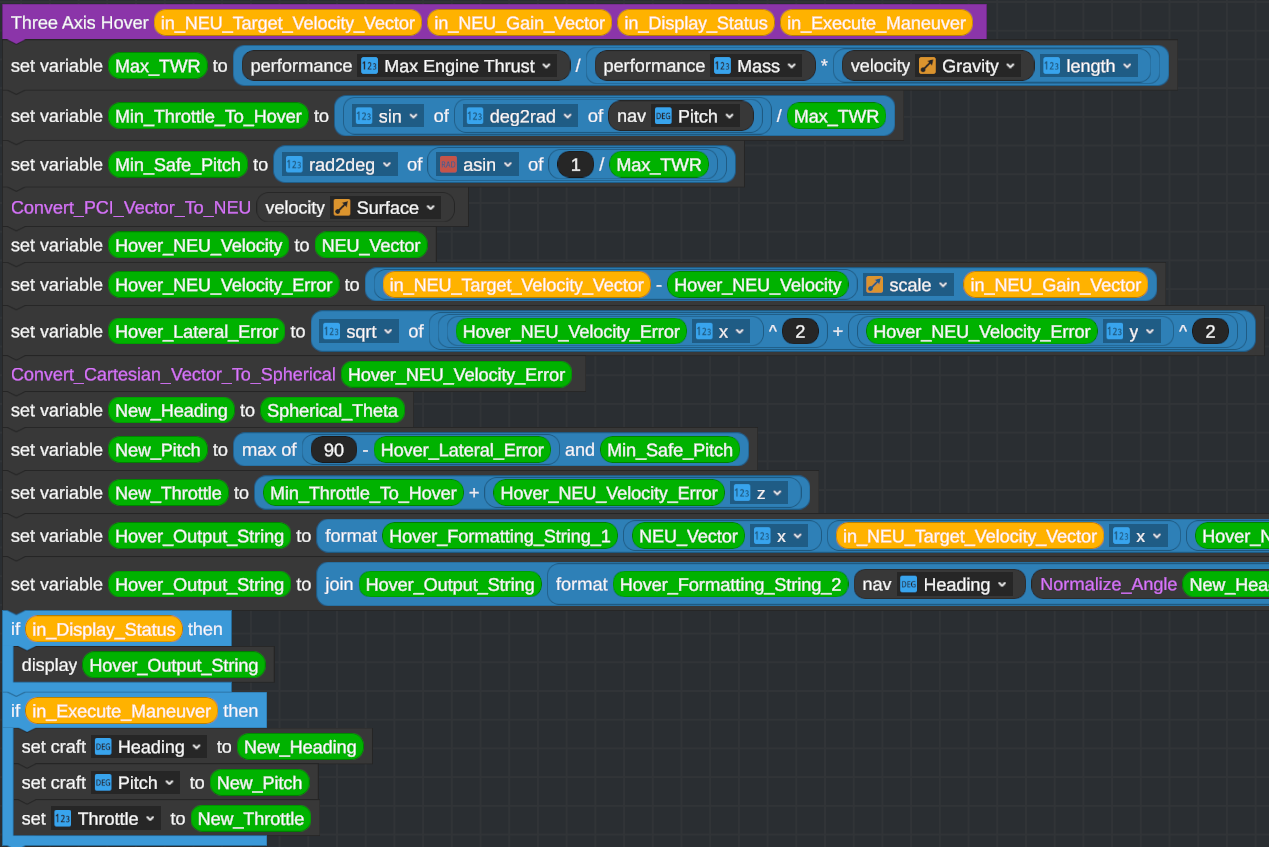Click Min_Throttle_To_Hover in the New_Throttle expression

coord(364,493)
